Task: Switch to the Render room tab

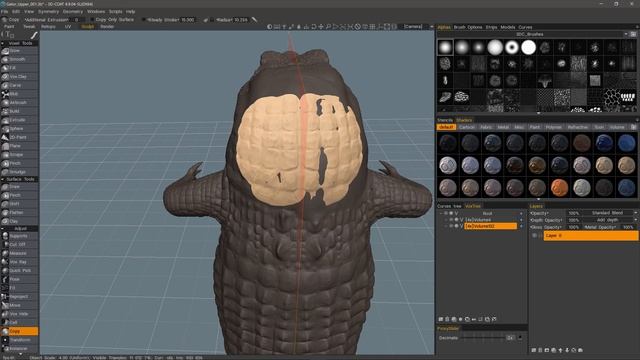Action: [x=107, y=27]
